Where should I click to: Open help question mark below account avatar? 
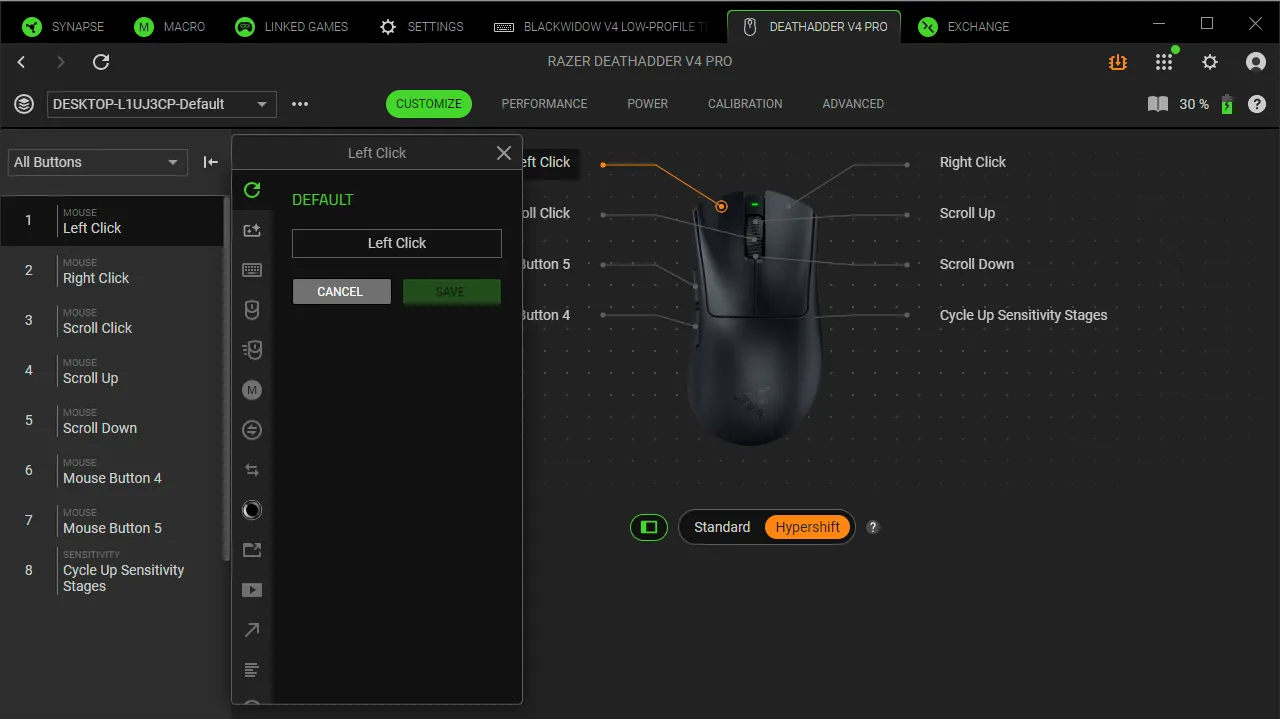coord(1257,104)
